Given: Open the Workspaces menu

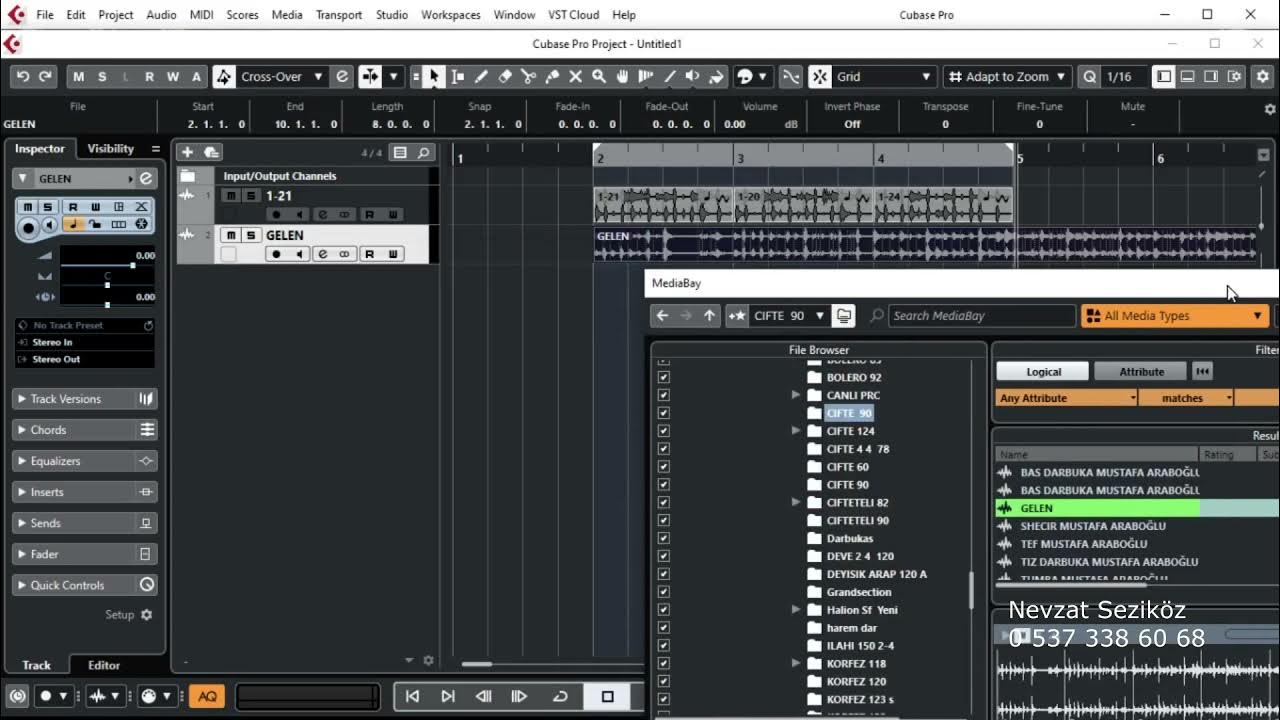Looking at the screenshot, I should (450, 15).
